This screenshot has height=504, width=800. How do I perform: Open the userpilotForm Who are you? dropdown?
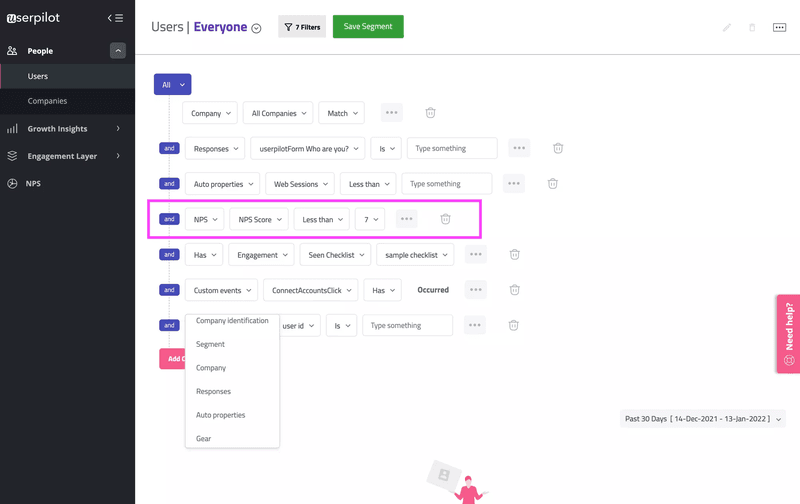[308, 148]
